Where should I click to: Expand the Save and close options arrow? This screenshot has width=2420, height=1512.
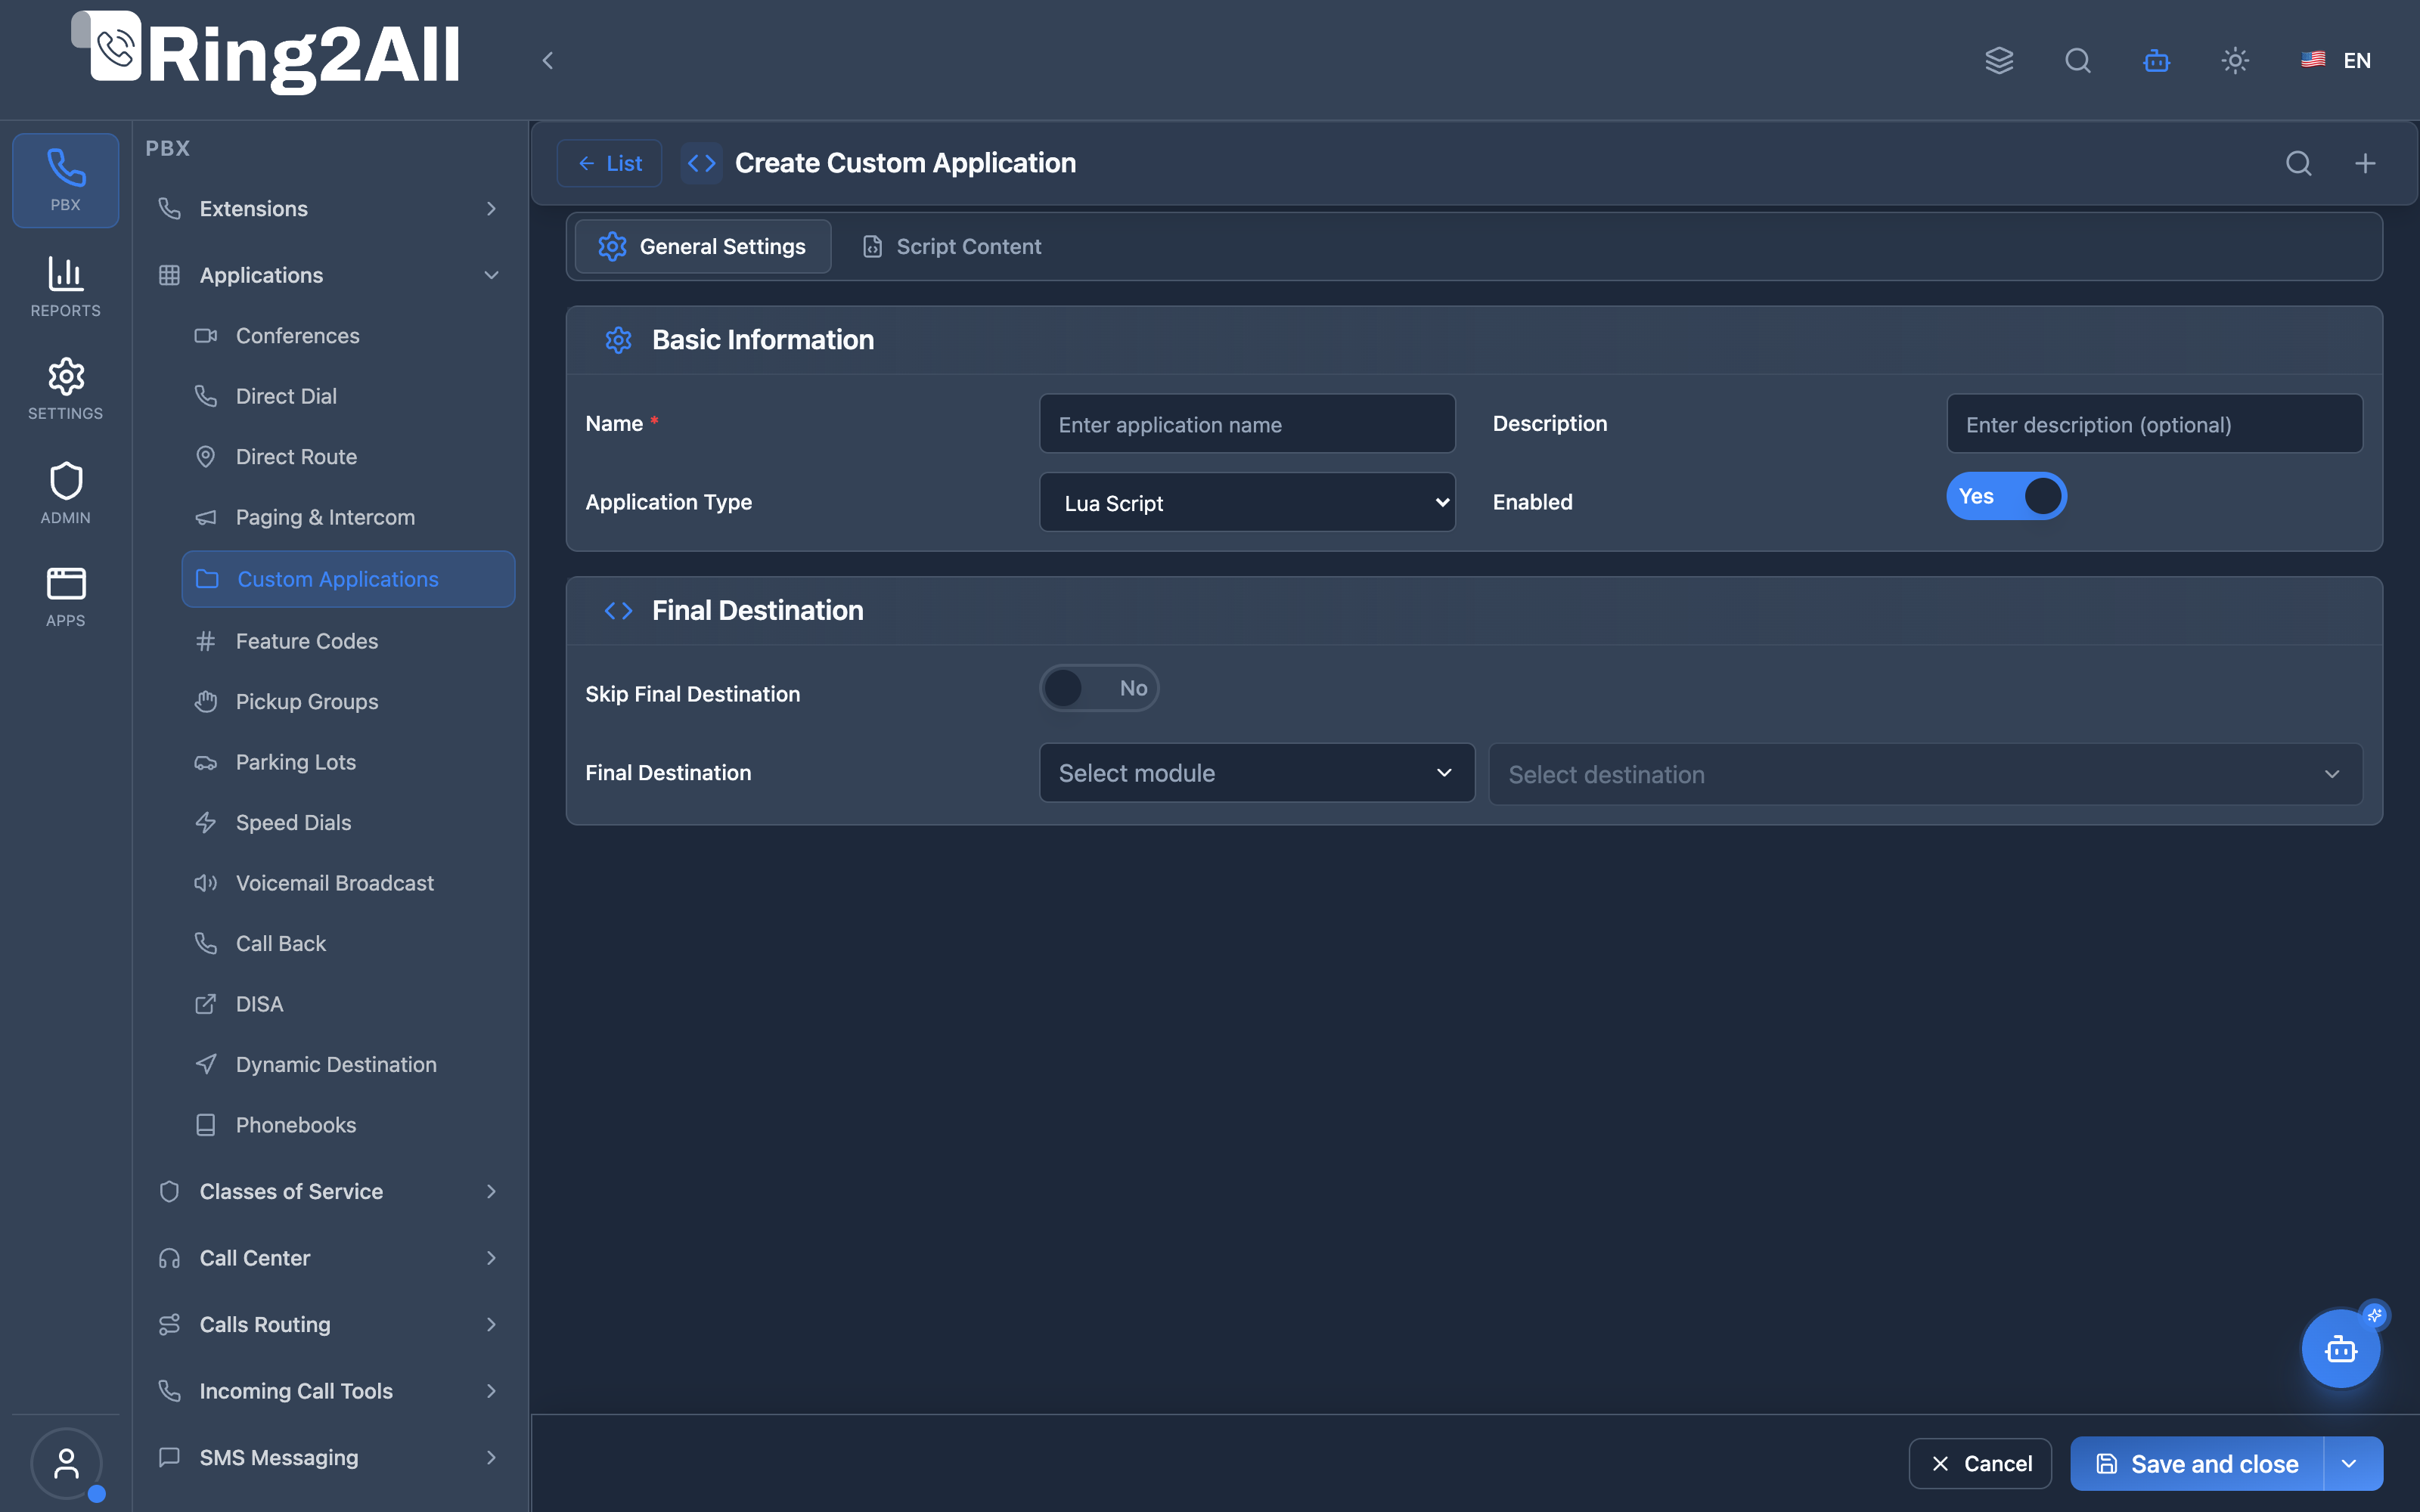(x=2351, y=1464)
